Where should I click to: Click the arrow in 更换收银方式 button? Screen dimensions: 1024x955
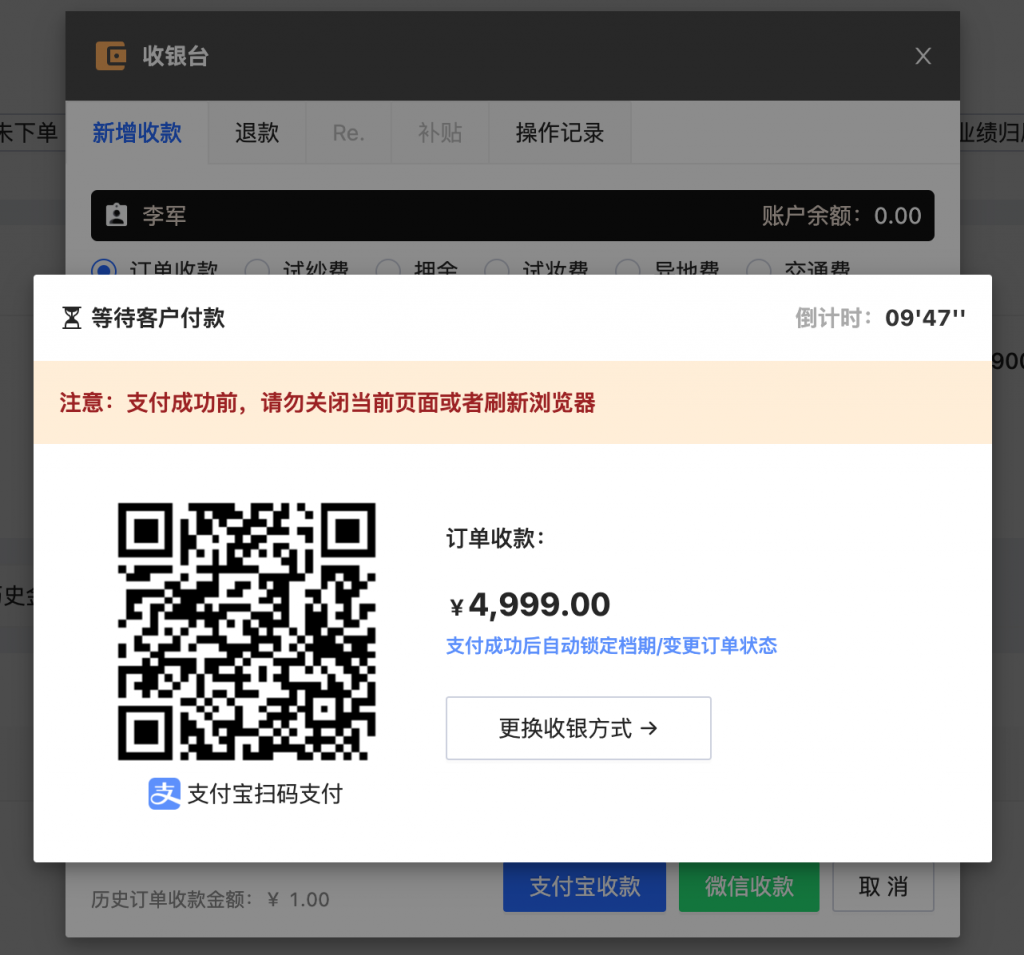(648, 728)
